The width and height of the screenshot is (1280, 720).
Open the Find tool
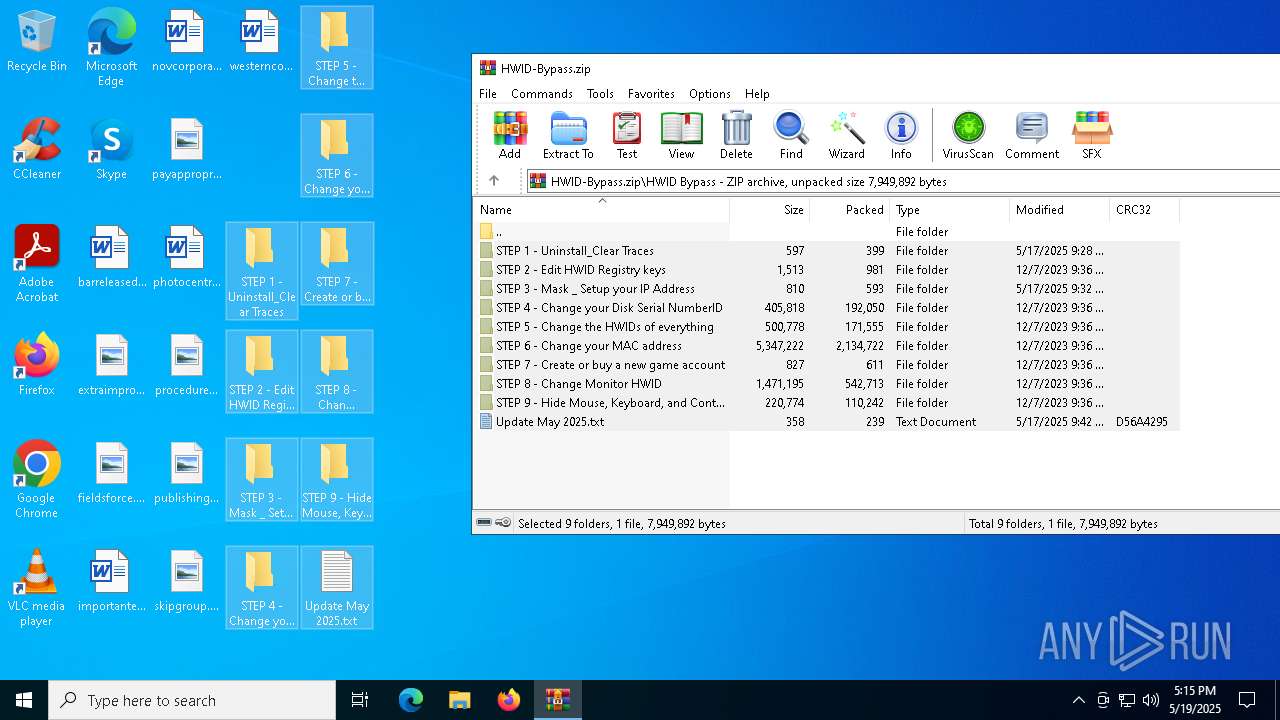click(791, 135)
